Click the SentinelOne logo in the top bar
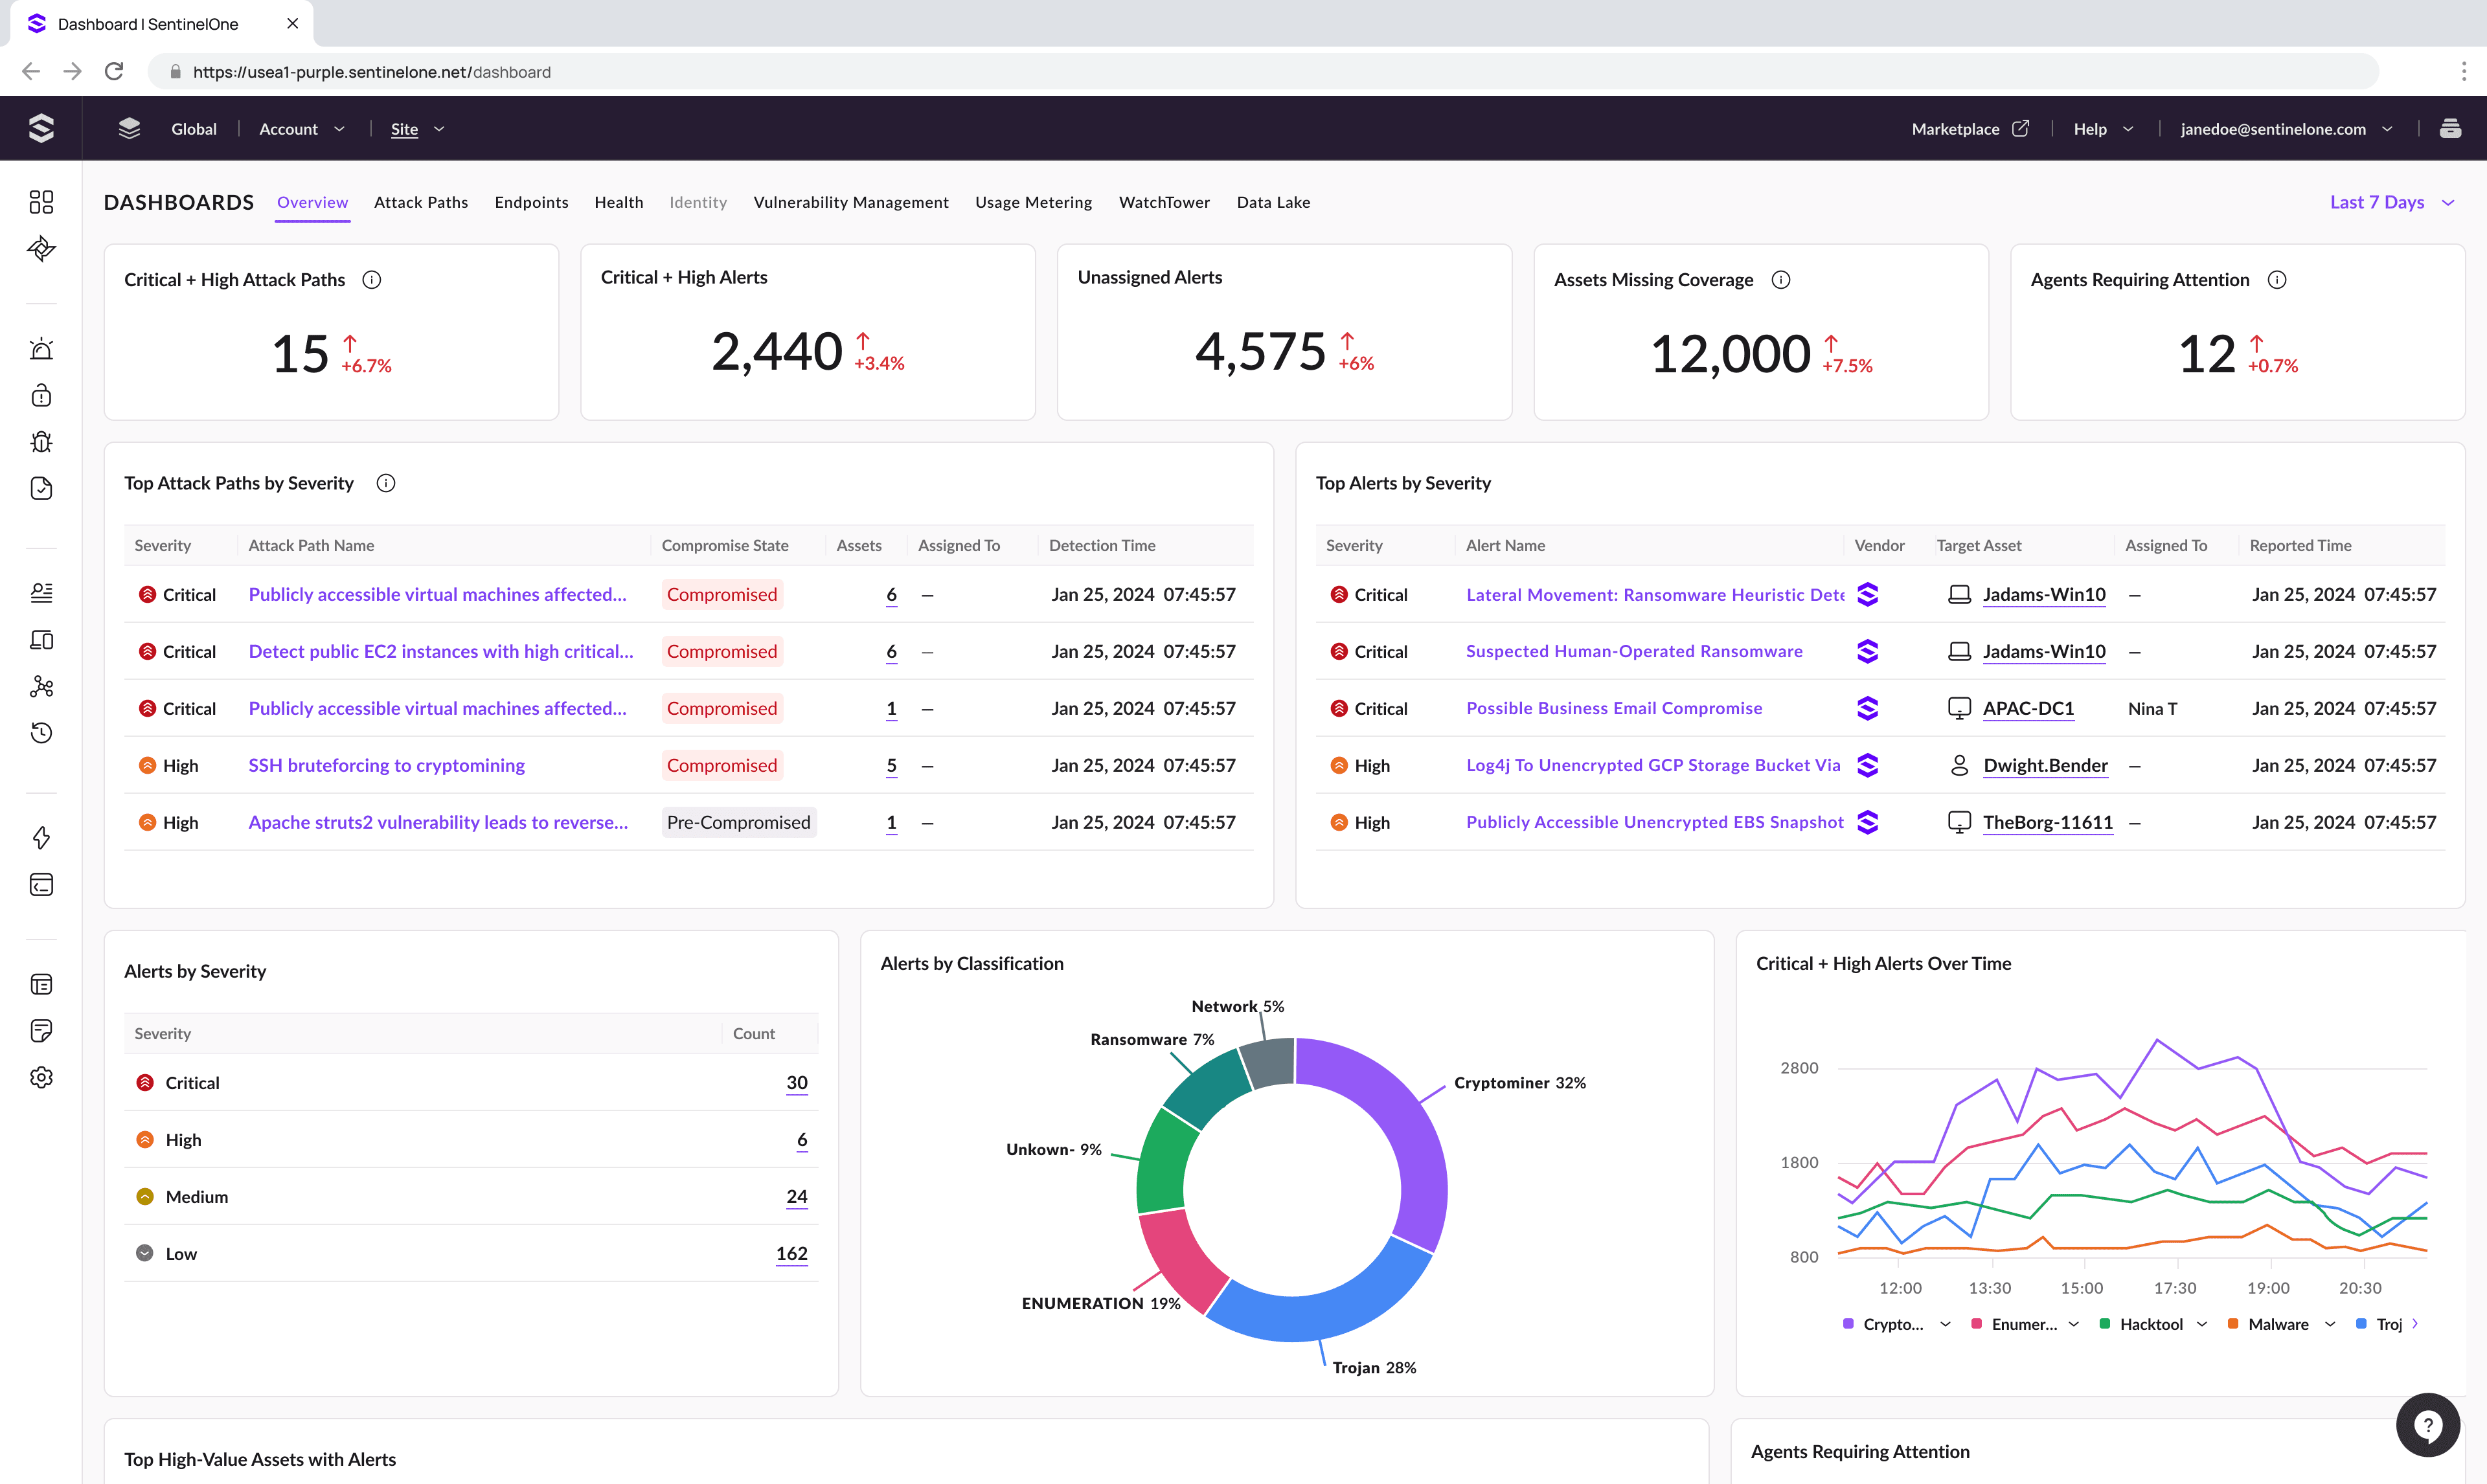 (41, 127)
